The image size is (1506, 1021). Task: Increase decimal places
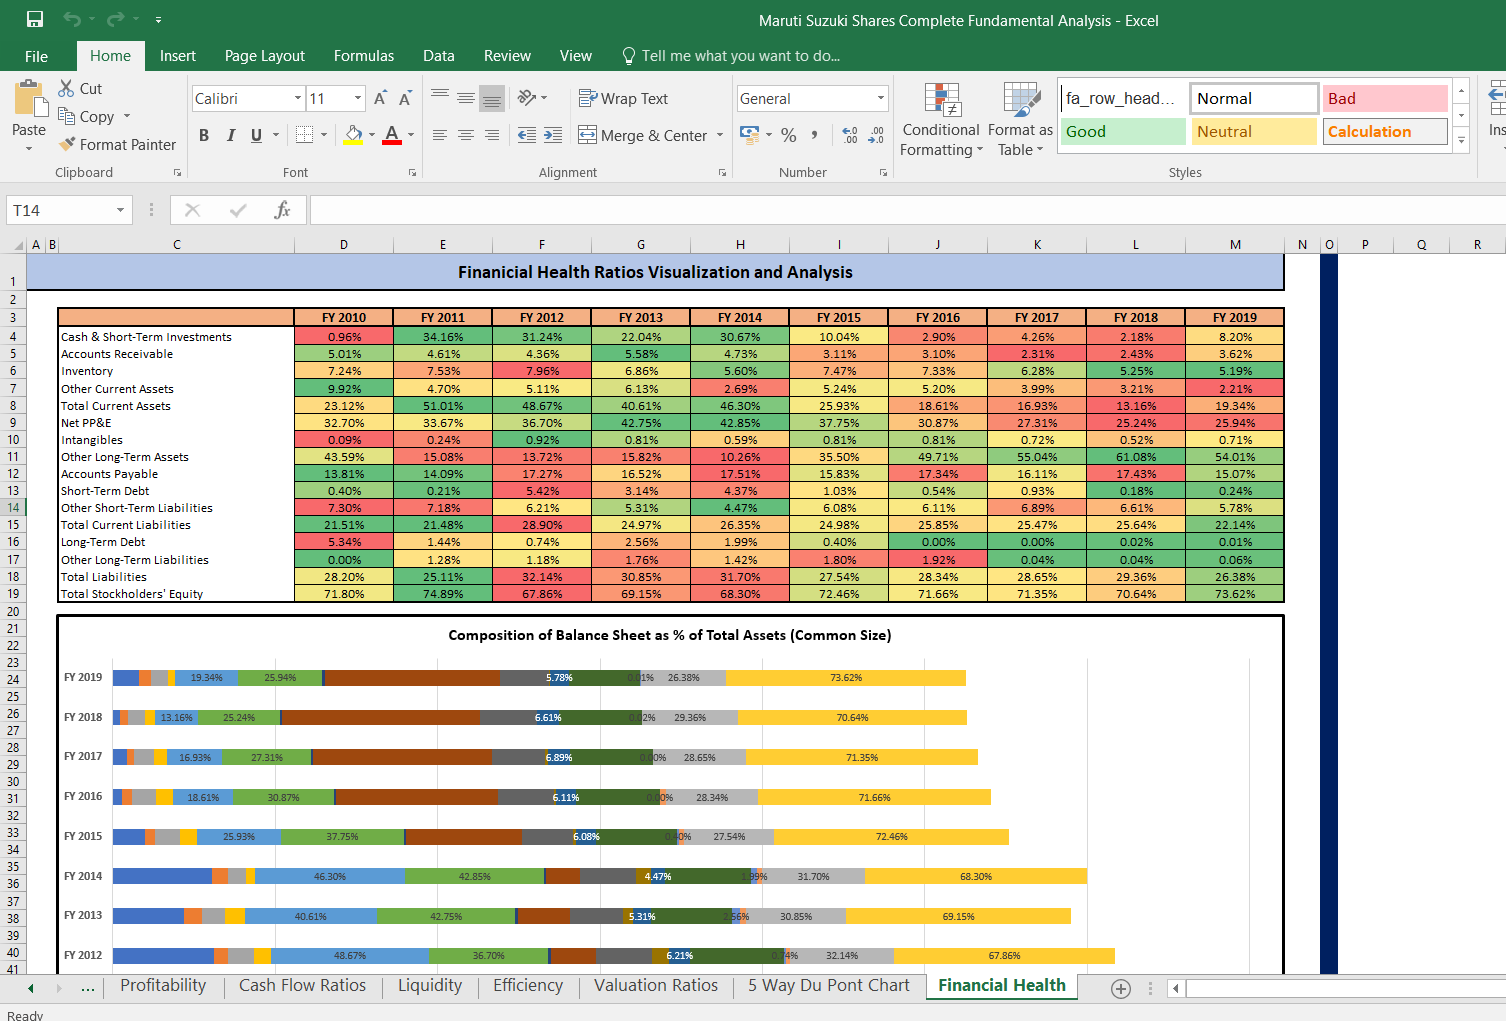click(850, 134)
